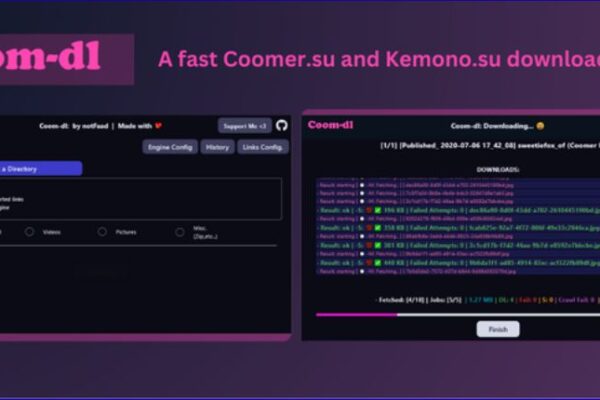The image size is (600, 400).
Task: Click the Published_2020-07-06 post title
Action: [x=490, y=145]
